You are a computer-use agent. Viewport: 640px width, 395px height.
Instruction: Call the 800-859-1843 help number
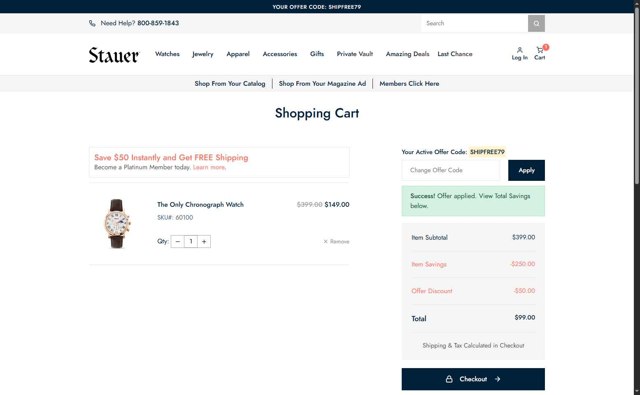point(158,23)
